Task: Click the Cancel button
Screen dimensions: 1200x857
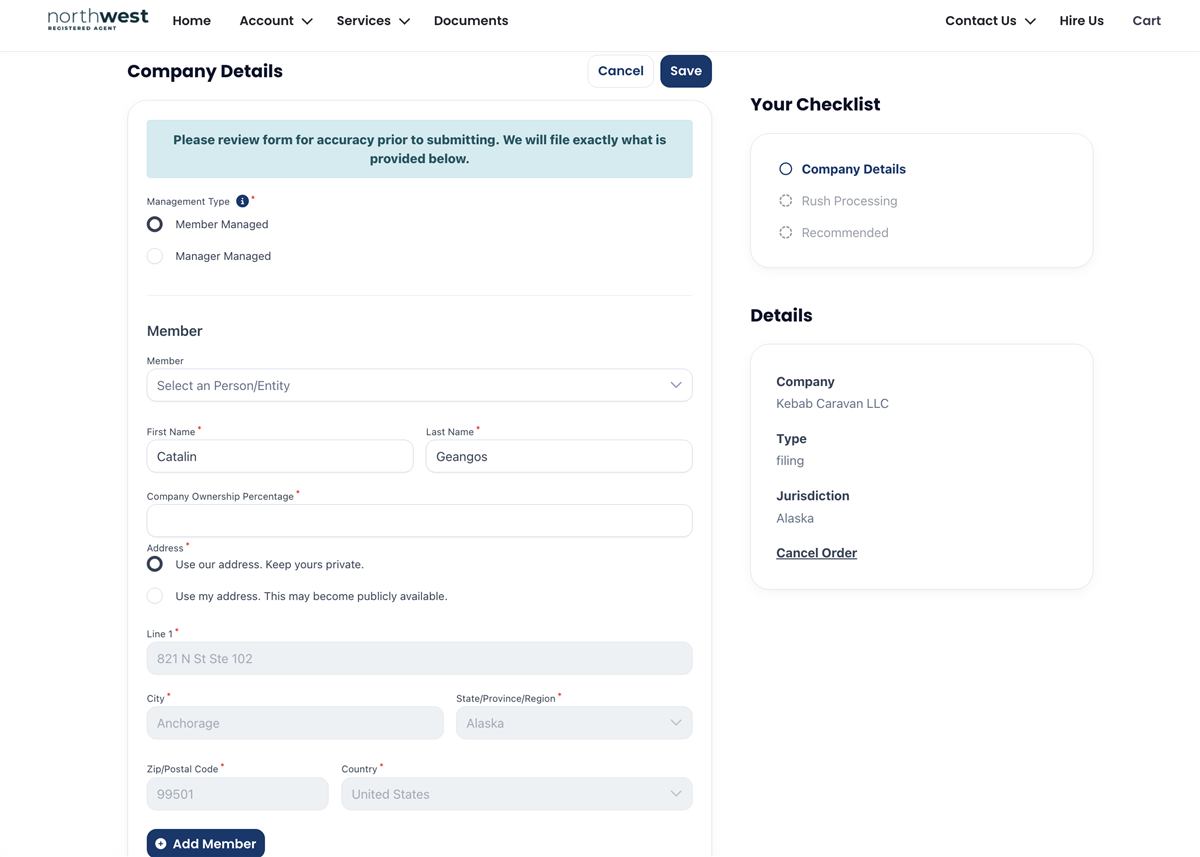Action: point(620,71)
